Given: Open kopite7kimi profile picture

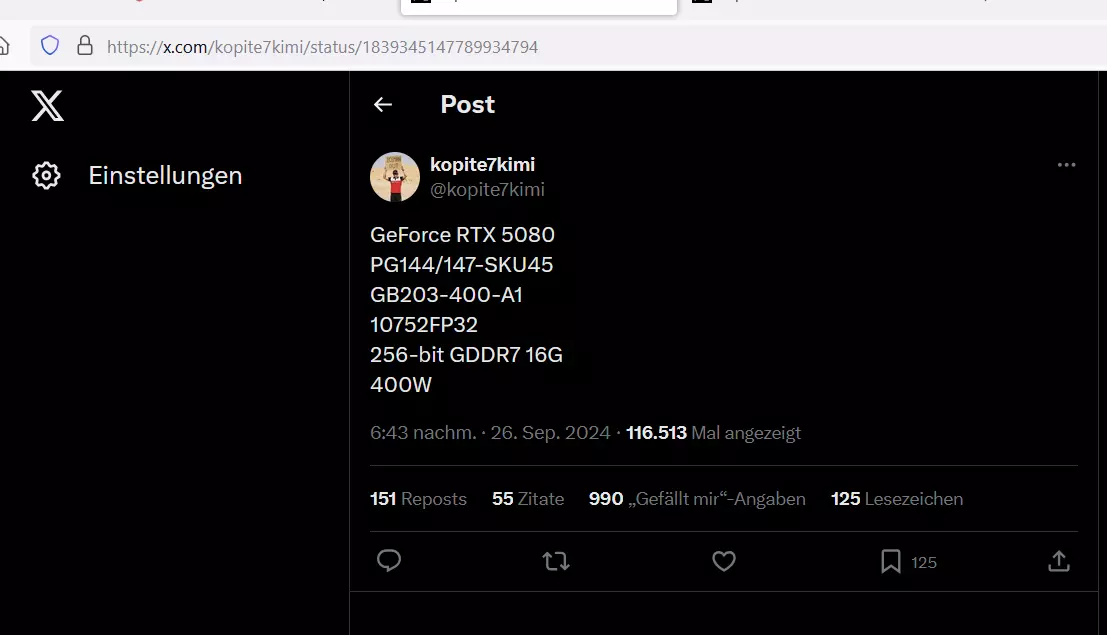Looking at the screenshot, I should point(395,177).
